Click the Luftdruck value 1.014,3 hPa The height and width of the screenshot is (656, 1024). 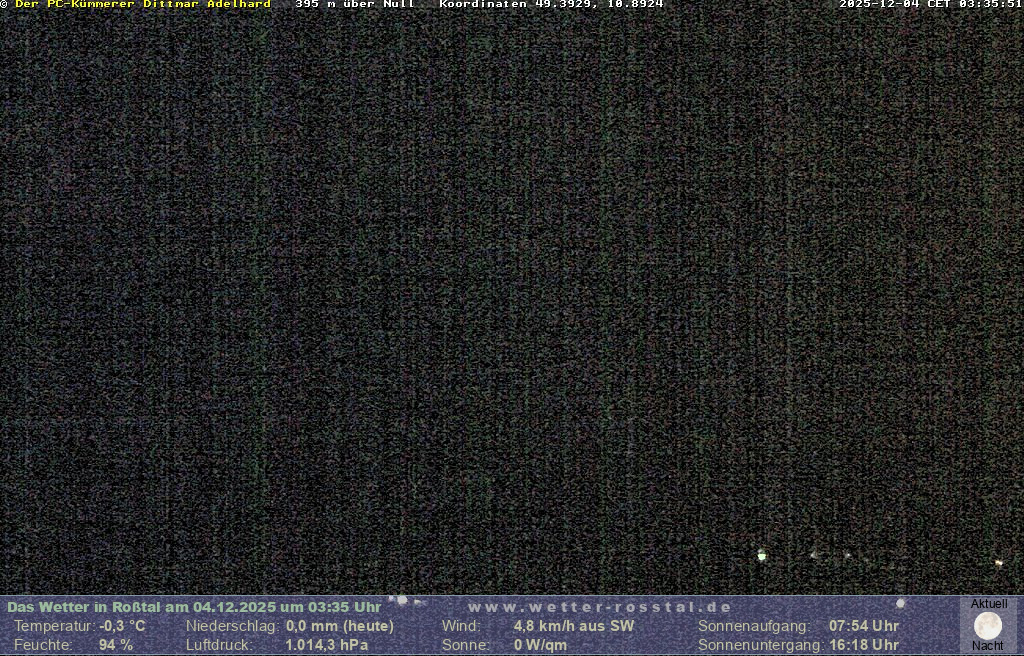click(327, 645)
